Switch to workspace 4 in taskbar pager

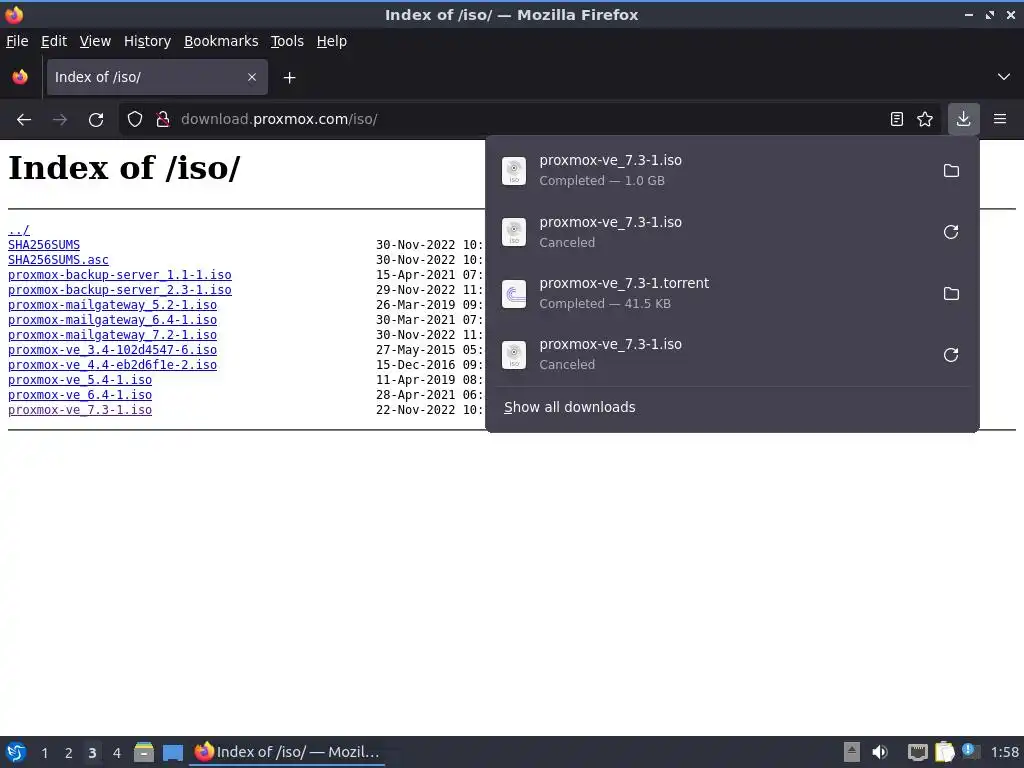point(116,753)
